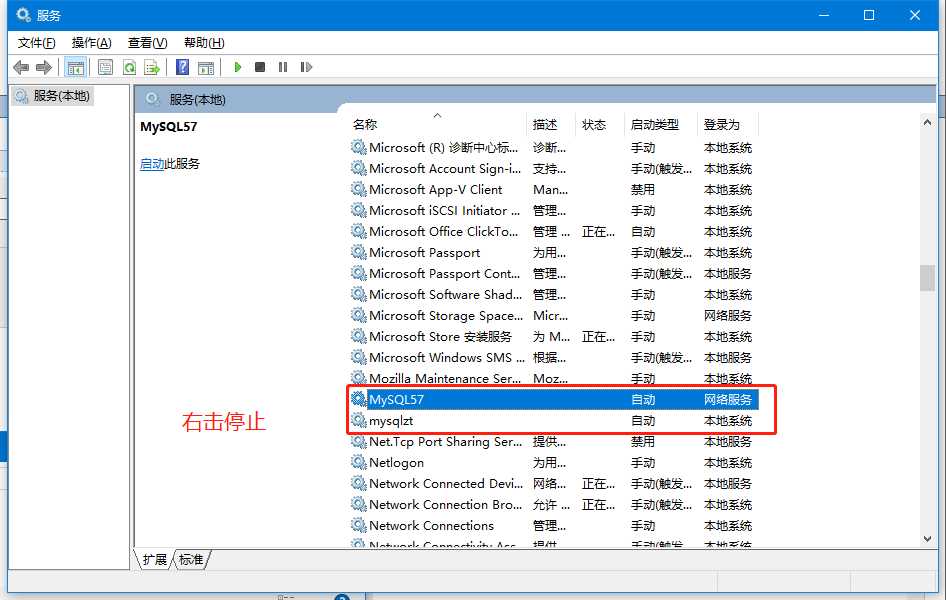The image size is (946, 600).
Task: Open the Properties toolbar icon
Action: tap(106, 67)
